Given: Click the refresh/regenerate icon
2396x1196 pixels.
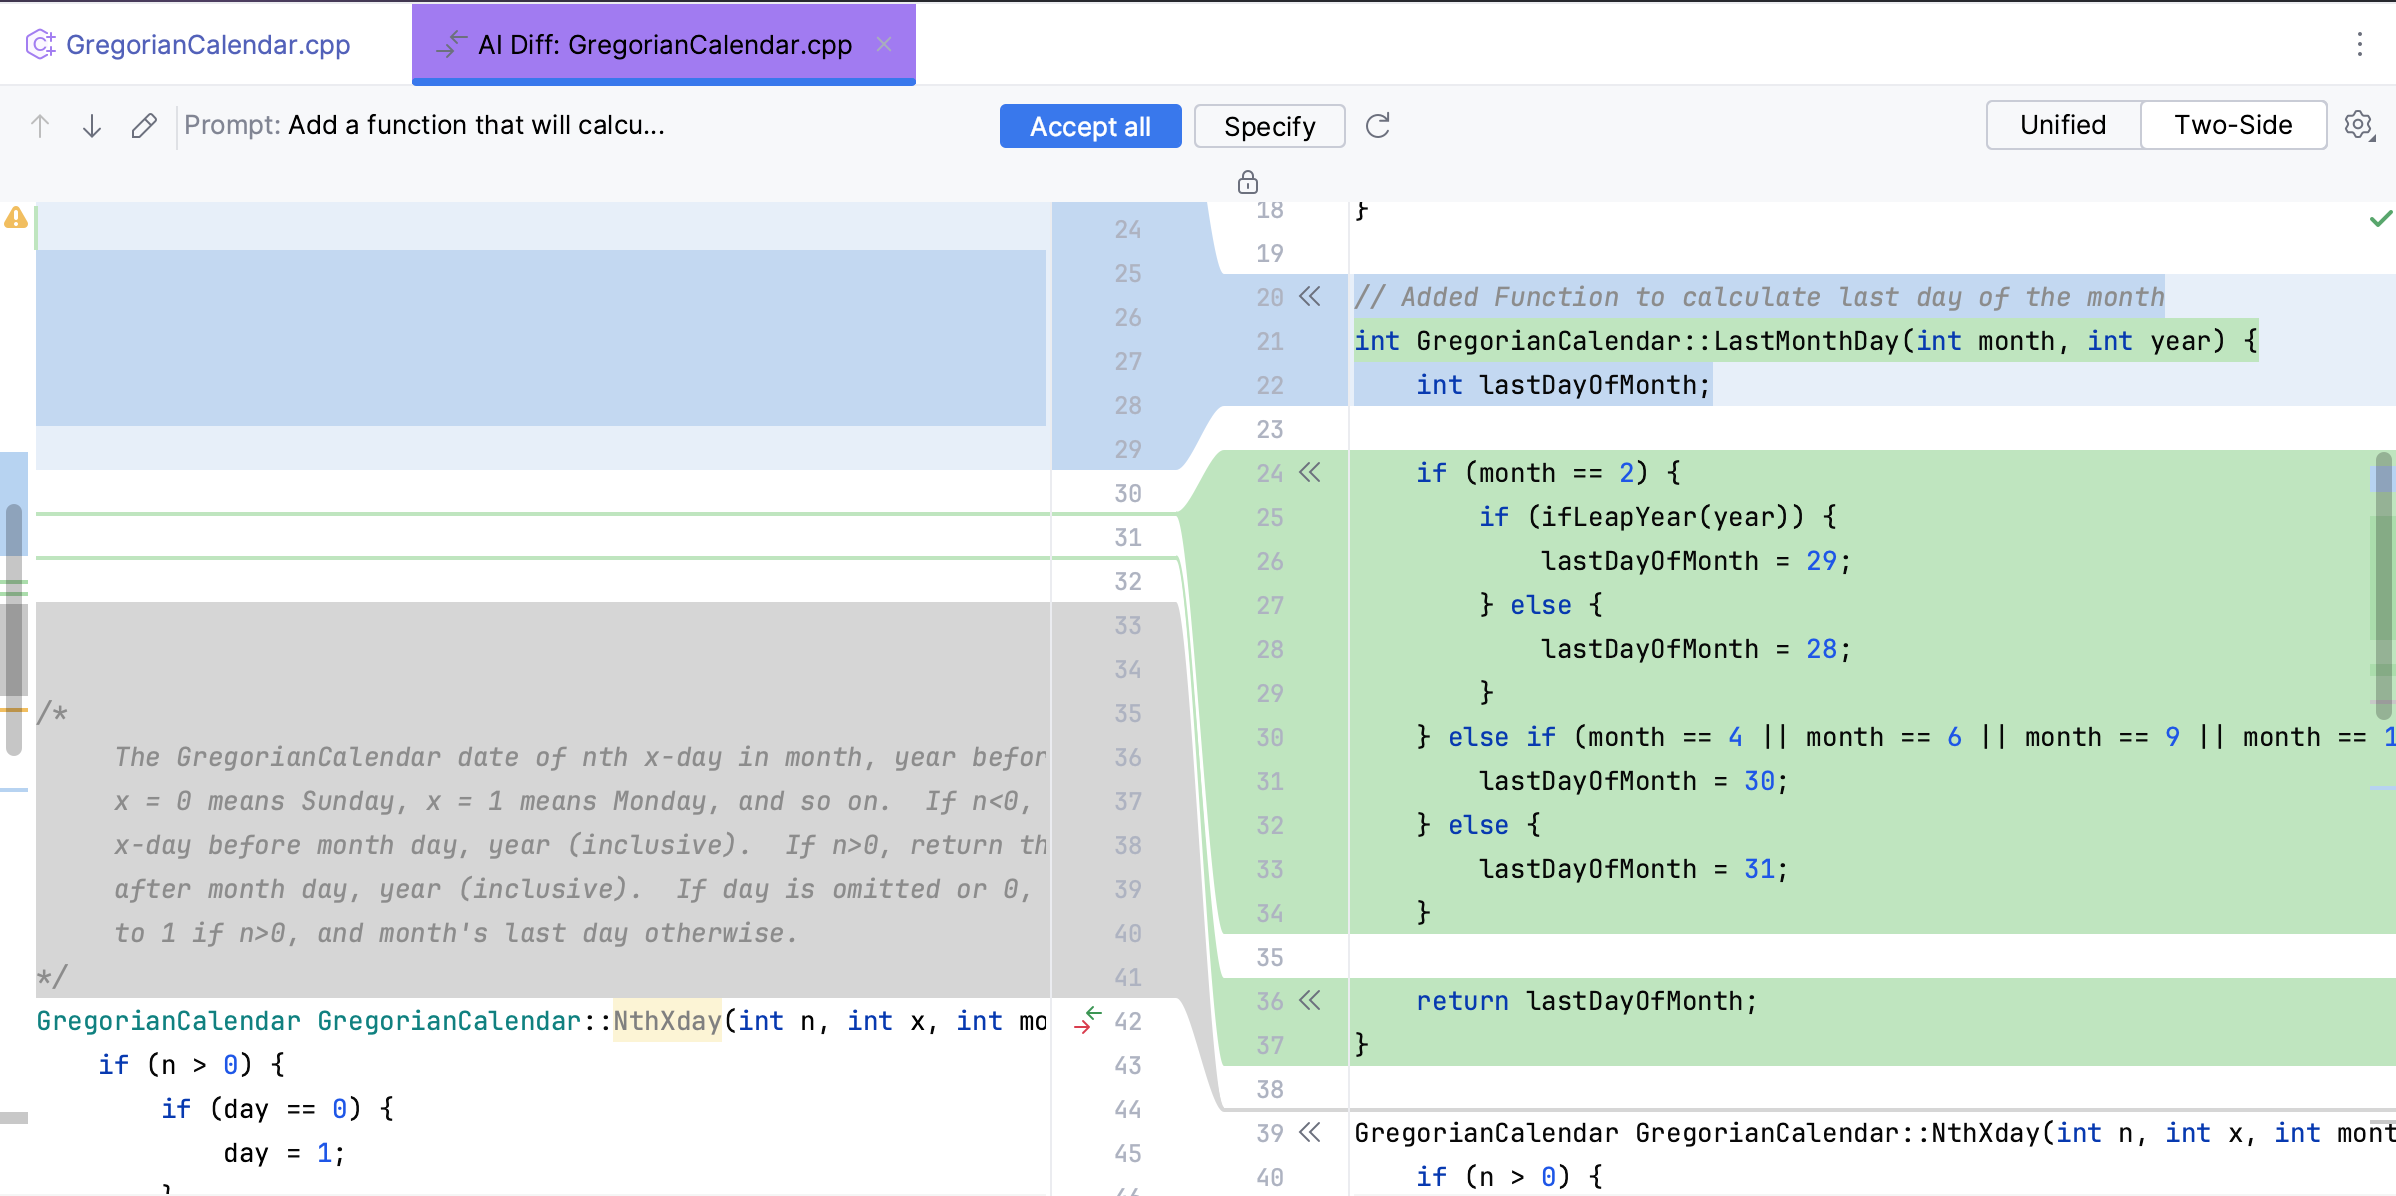Looking at the screenshot, I should pyautogui.click(x=1377, y=127).
